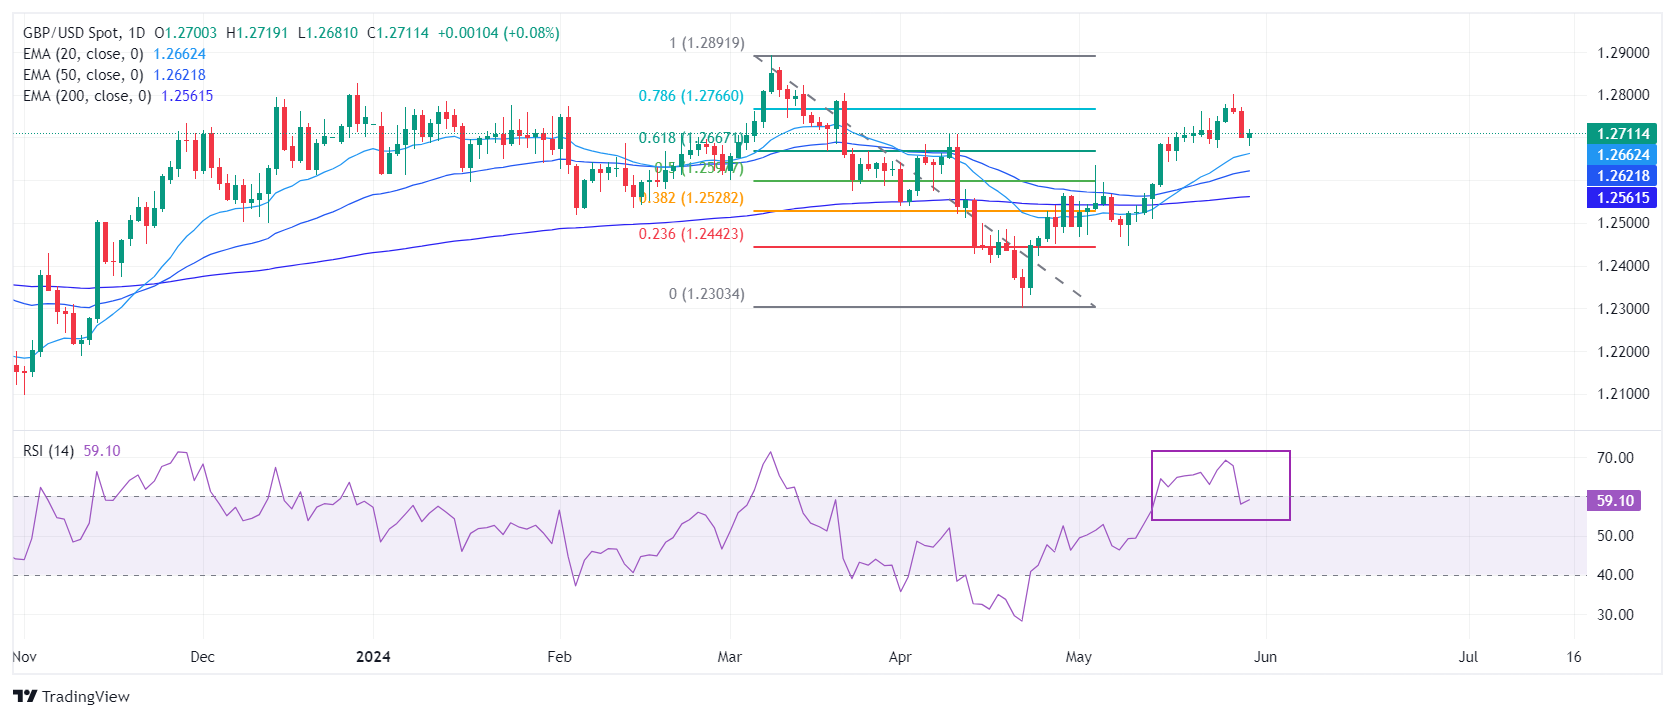This screenshot has width=1675, height=718.
Task: Click the 1.25615 EMA 200 price tag
Action: [1622, 198]
